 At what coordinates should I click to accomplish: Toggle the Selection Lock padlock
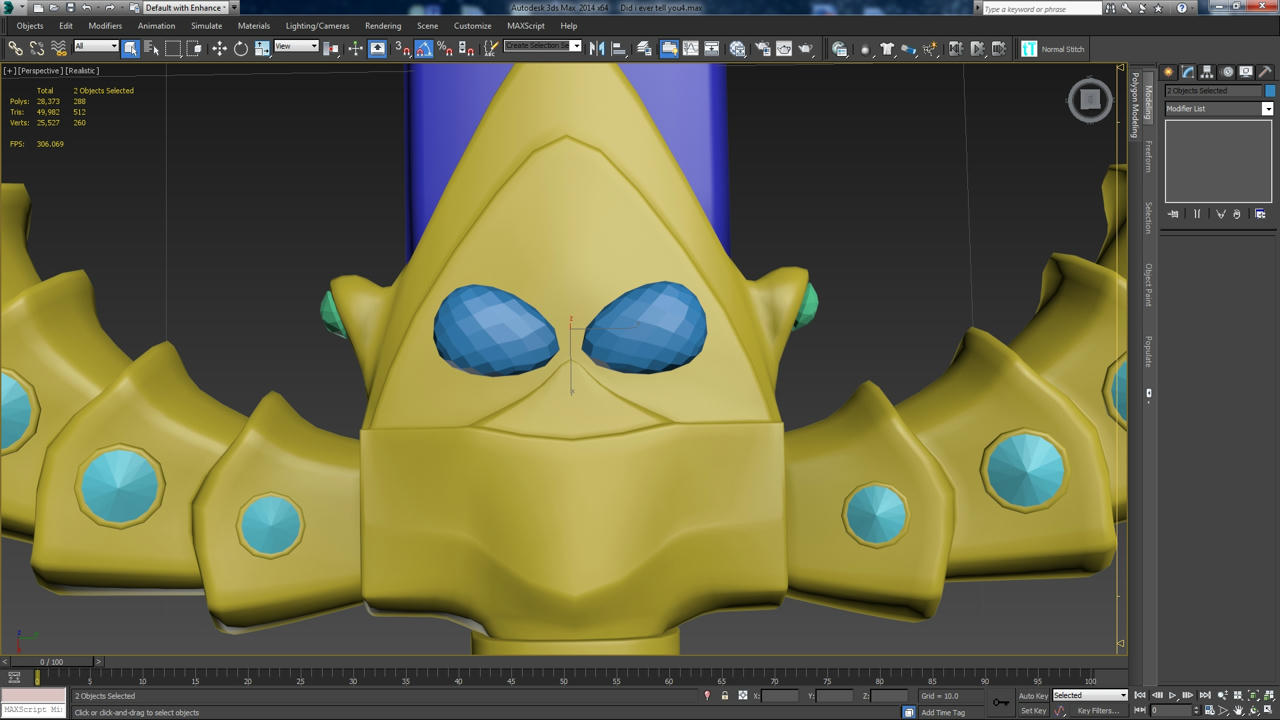(x=725, y=696)
